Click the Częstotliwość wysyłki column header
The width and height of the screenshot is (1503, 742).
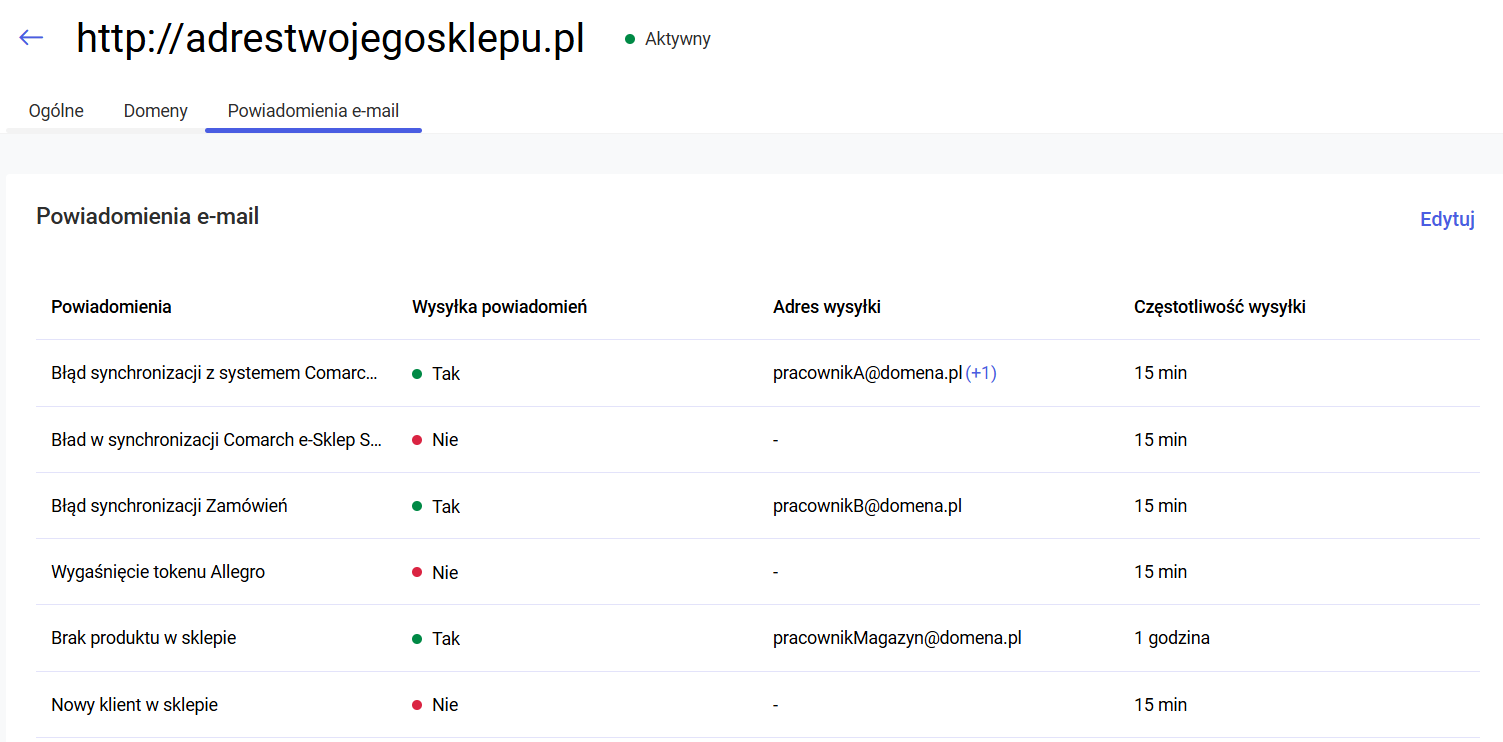pyautogui.click(x=1219, y=307)
